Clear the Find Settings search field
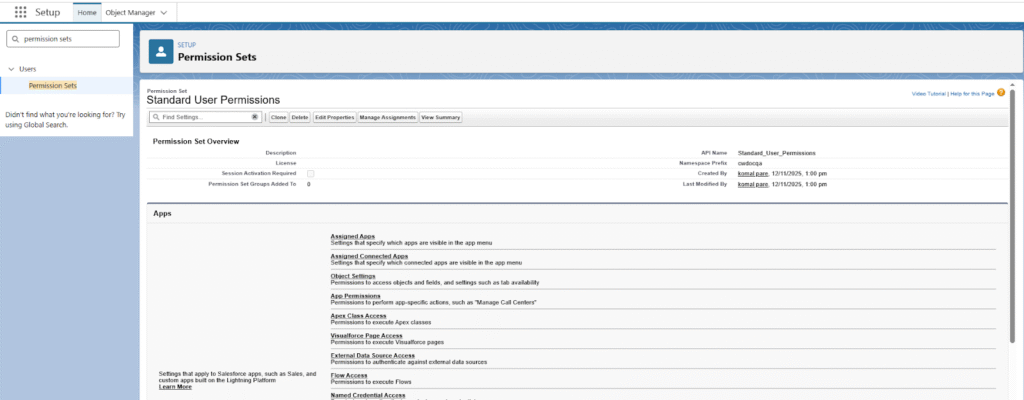The width and height of the screenshot is (1024, 400). [x=255, y=117]
